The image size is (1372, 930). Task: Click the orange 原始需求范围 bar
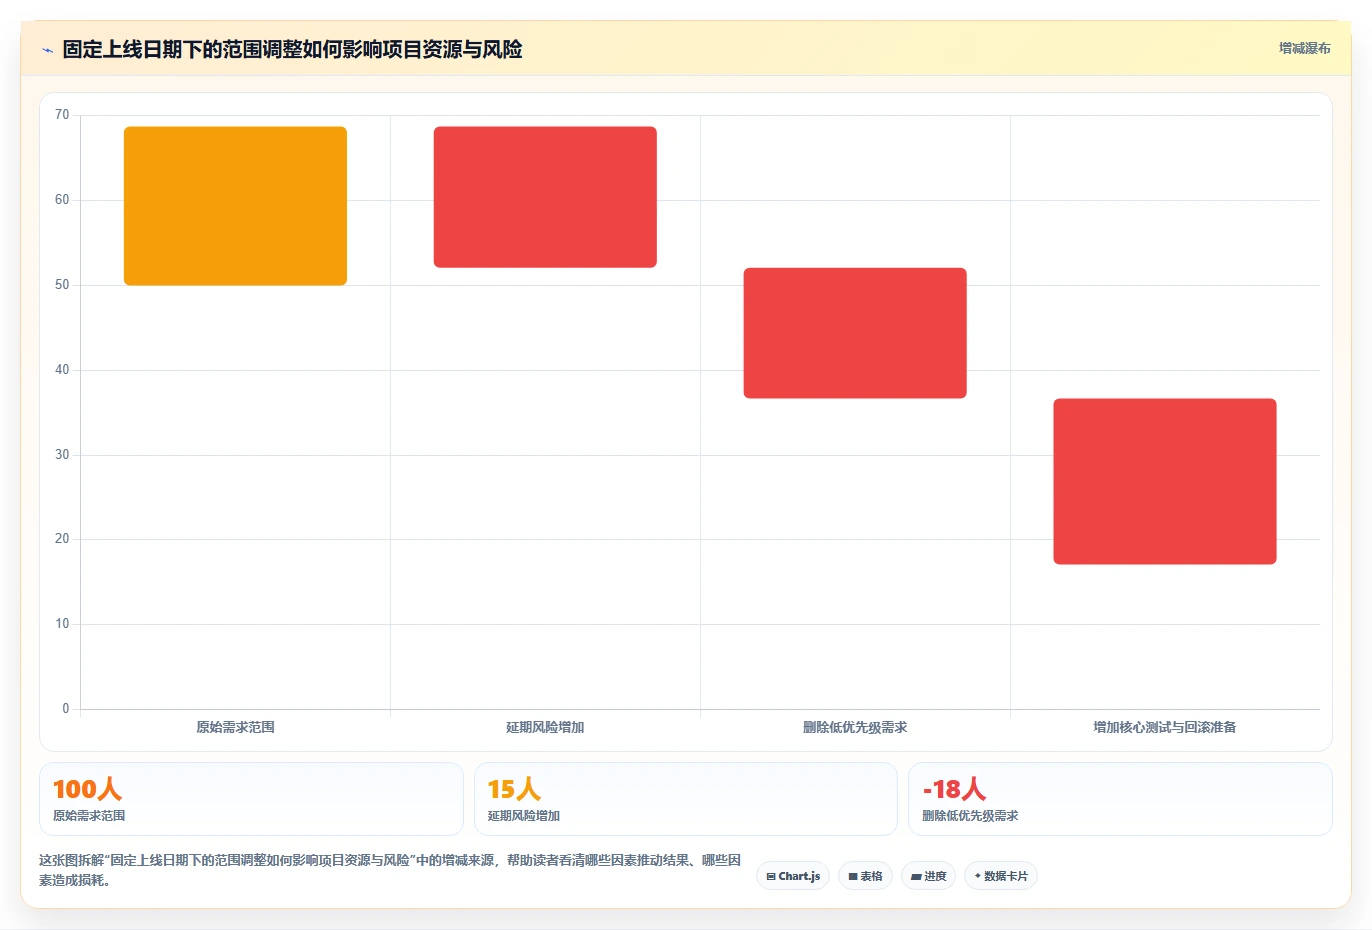pyautogui.click(x=235, y=206)
